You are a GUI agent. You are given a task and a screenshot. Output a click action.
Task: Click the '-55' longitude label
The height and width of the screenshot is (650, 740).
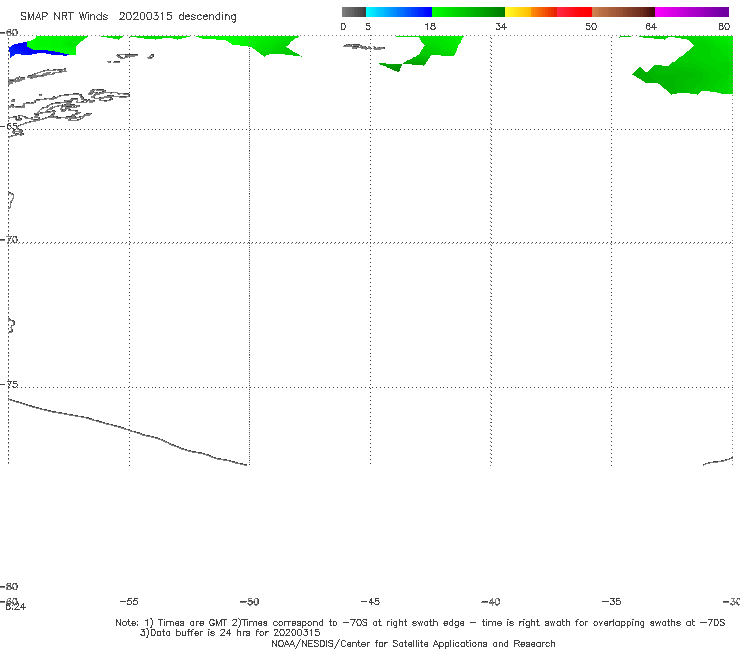129,602
